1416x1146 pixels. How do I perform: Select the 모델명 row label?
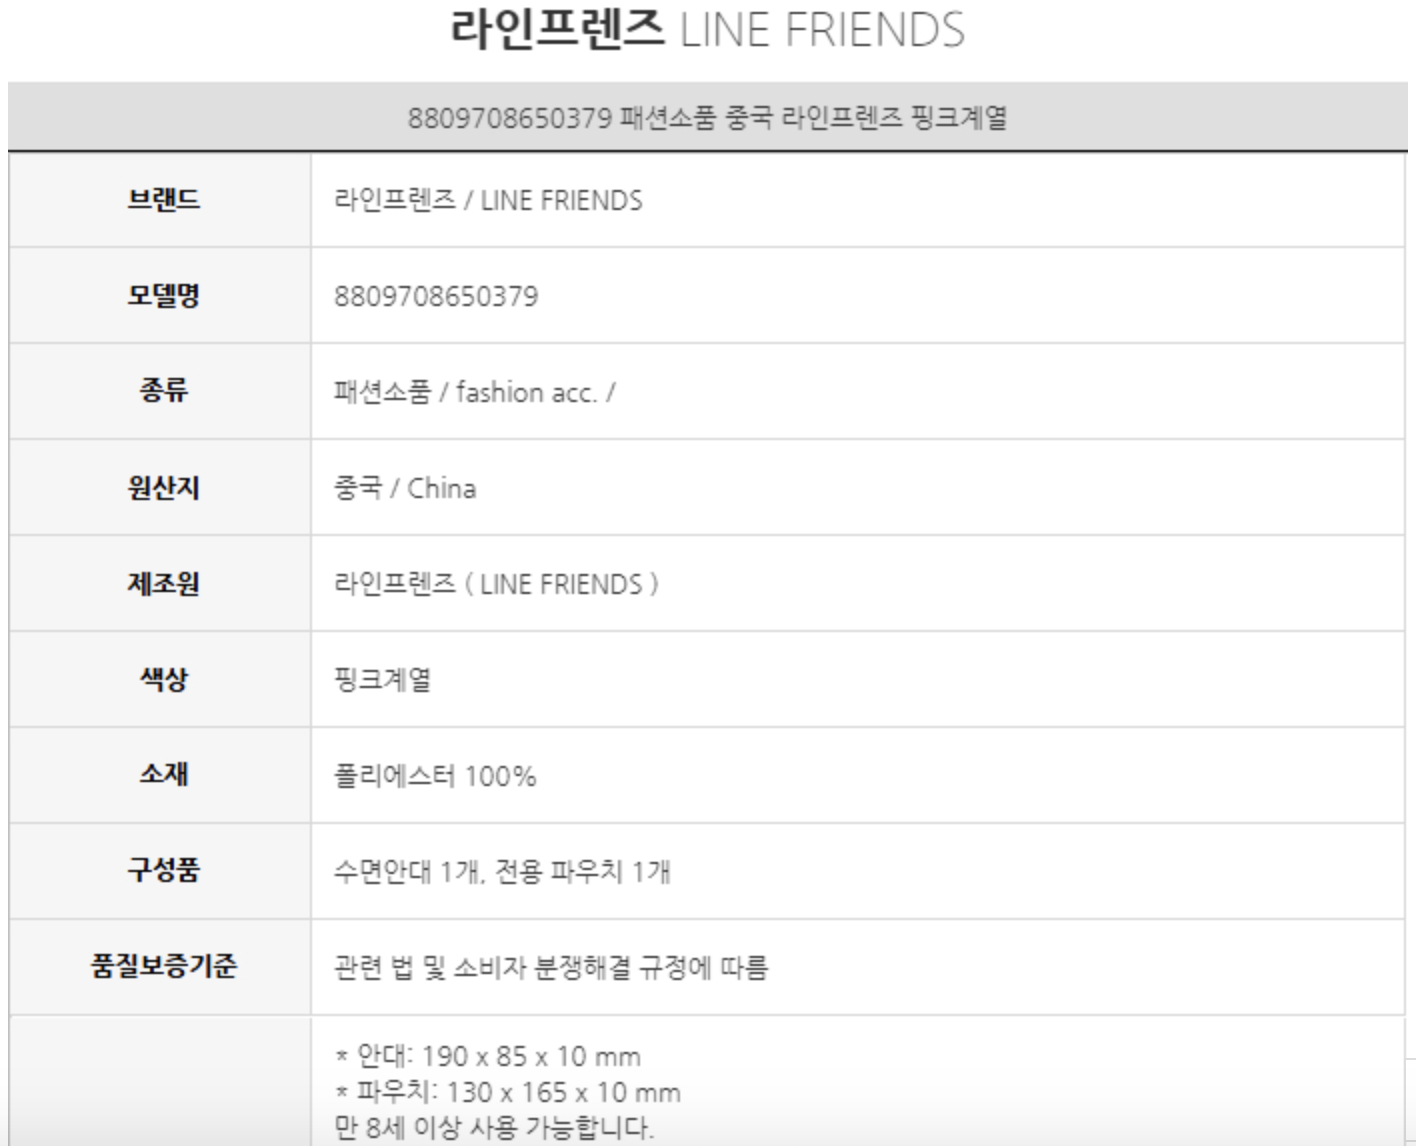tap(163, 296)
